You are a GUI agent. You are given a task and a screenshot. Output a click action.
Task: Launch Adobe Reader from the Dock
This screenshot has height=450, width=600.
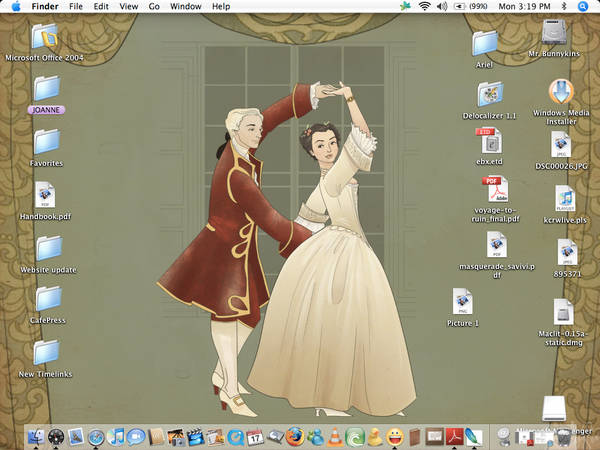[454, 437]
